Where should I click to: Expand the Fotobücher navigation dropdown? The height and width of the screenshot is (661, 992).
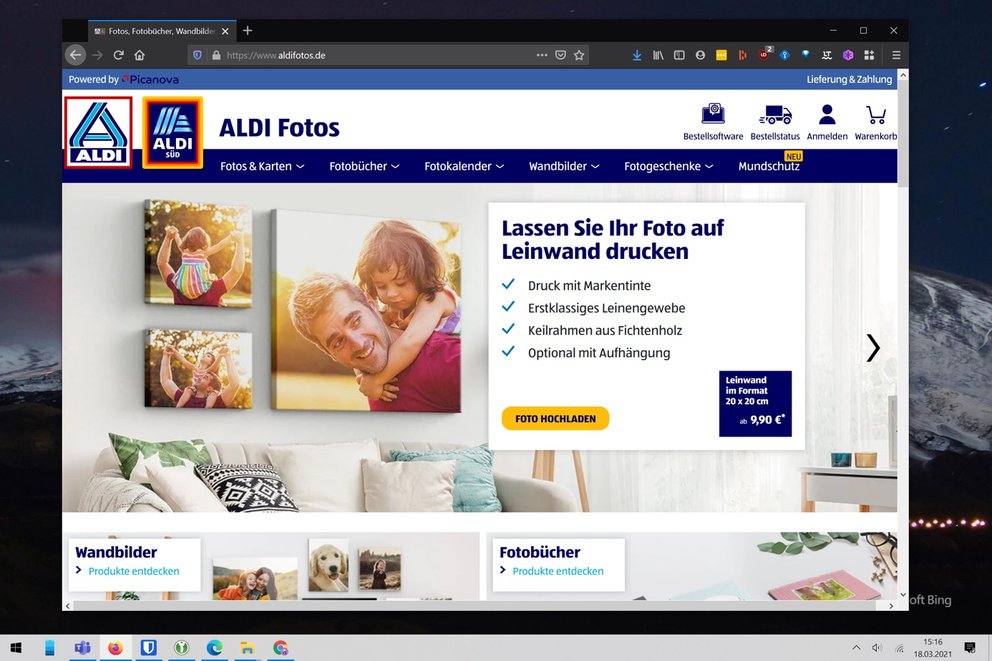tap(364, 166)
